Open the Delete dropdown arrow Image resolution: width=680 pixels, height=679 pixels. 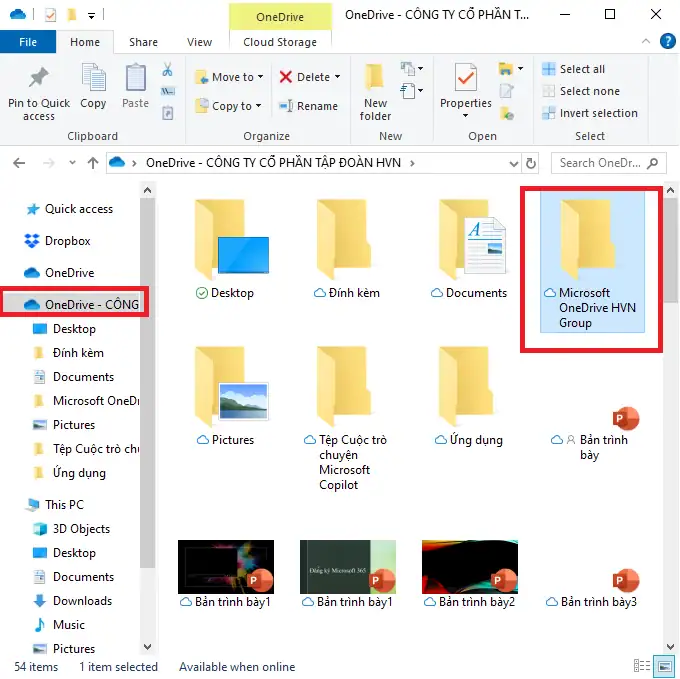[337, 77]
